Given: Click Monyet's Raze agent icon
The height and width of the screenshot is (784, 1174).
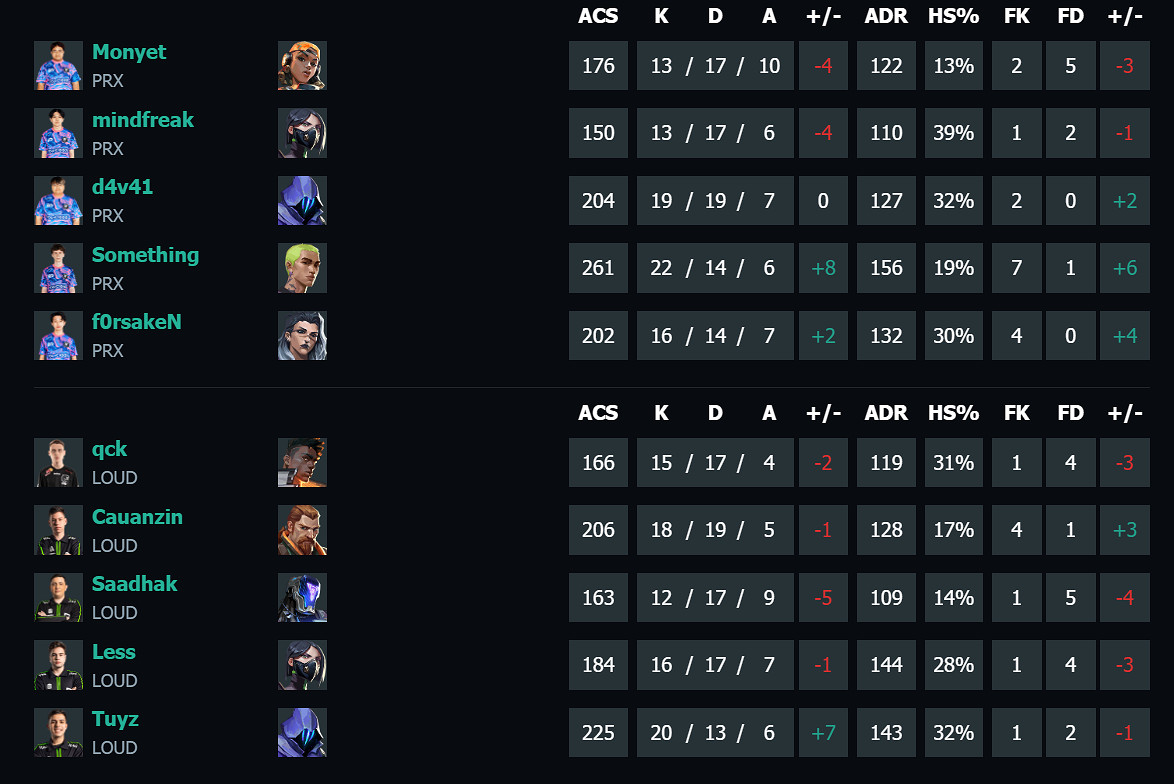Looking at the screenshot, I should coord(302,66).
